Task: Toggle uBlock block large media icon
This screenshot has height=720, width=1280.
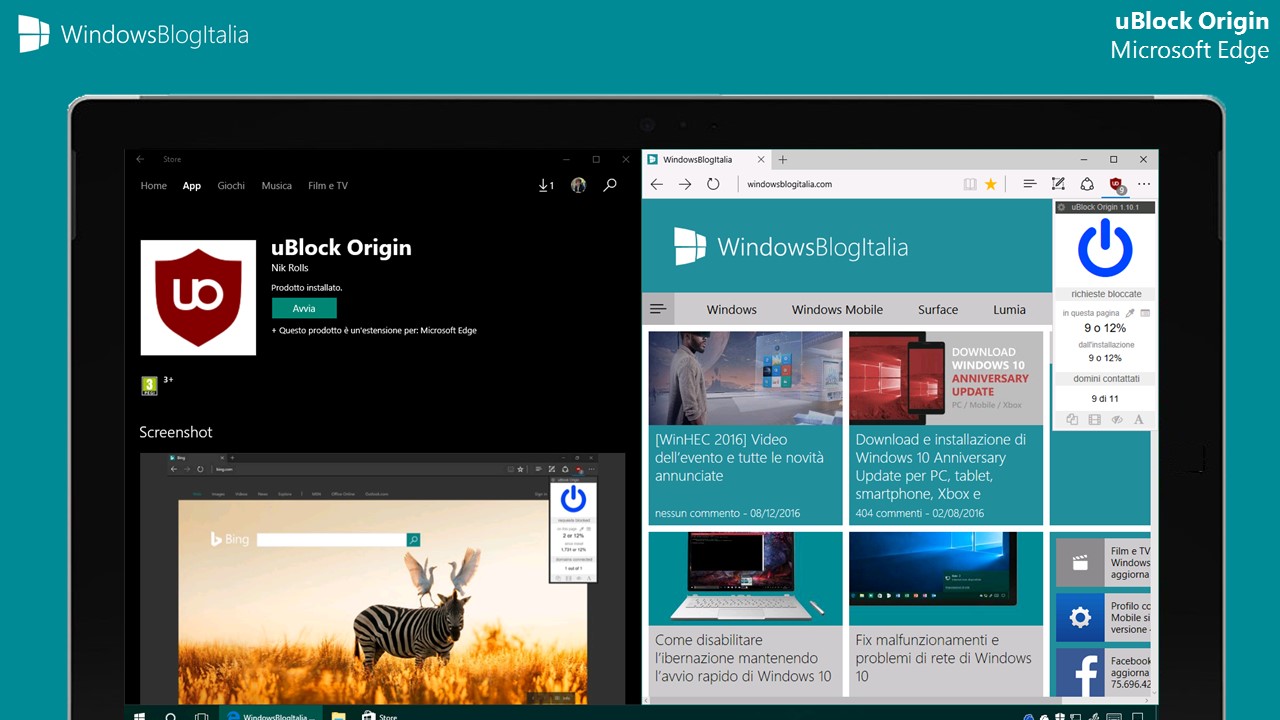Action: (x=1095, y=420)
